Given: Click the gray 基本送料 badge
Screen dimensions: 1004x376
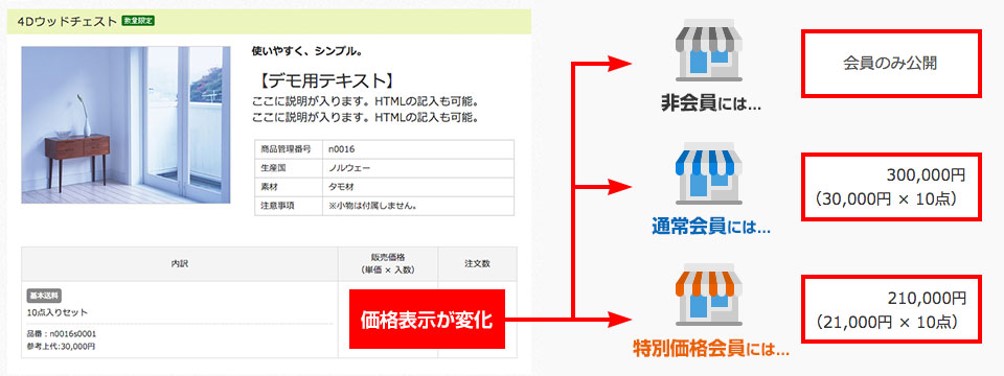Looking at the screenshot, I should [44, 295].
